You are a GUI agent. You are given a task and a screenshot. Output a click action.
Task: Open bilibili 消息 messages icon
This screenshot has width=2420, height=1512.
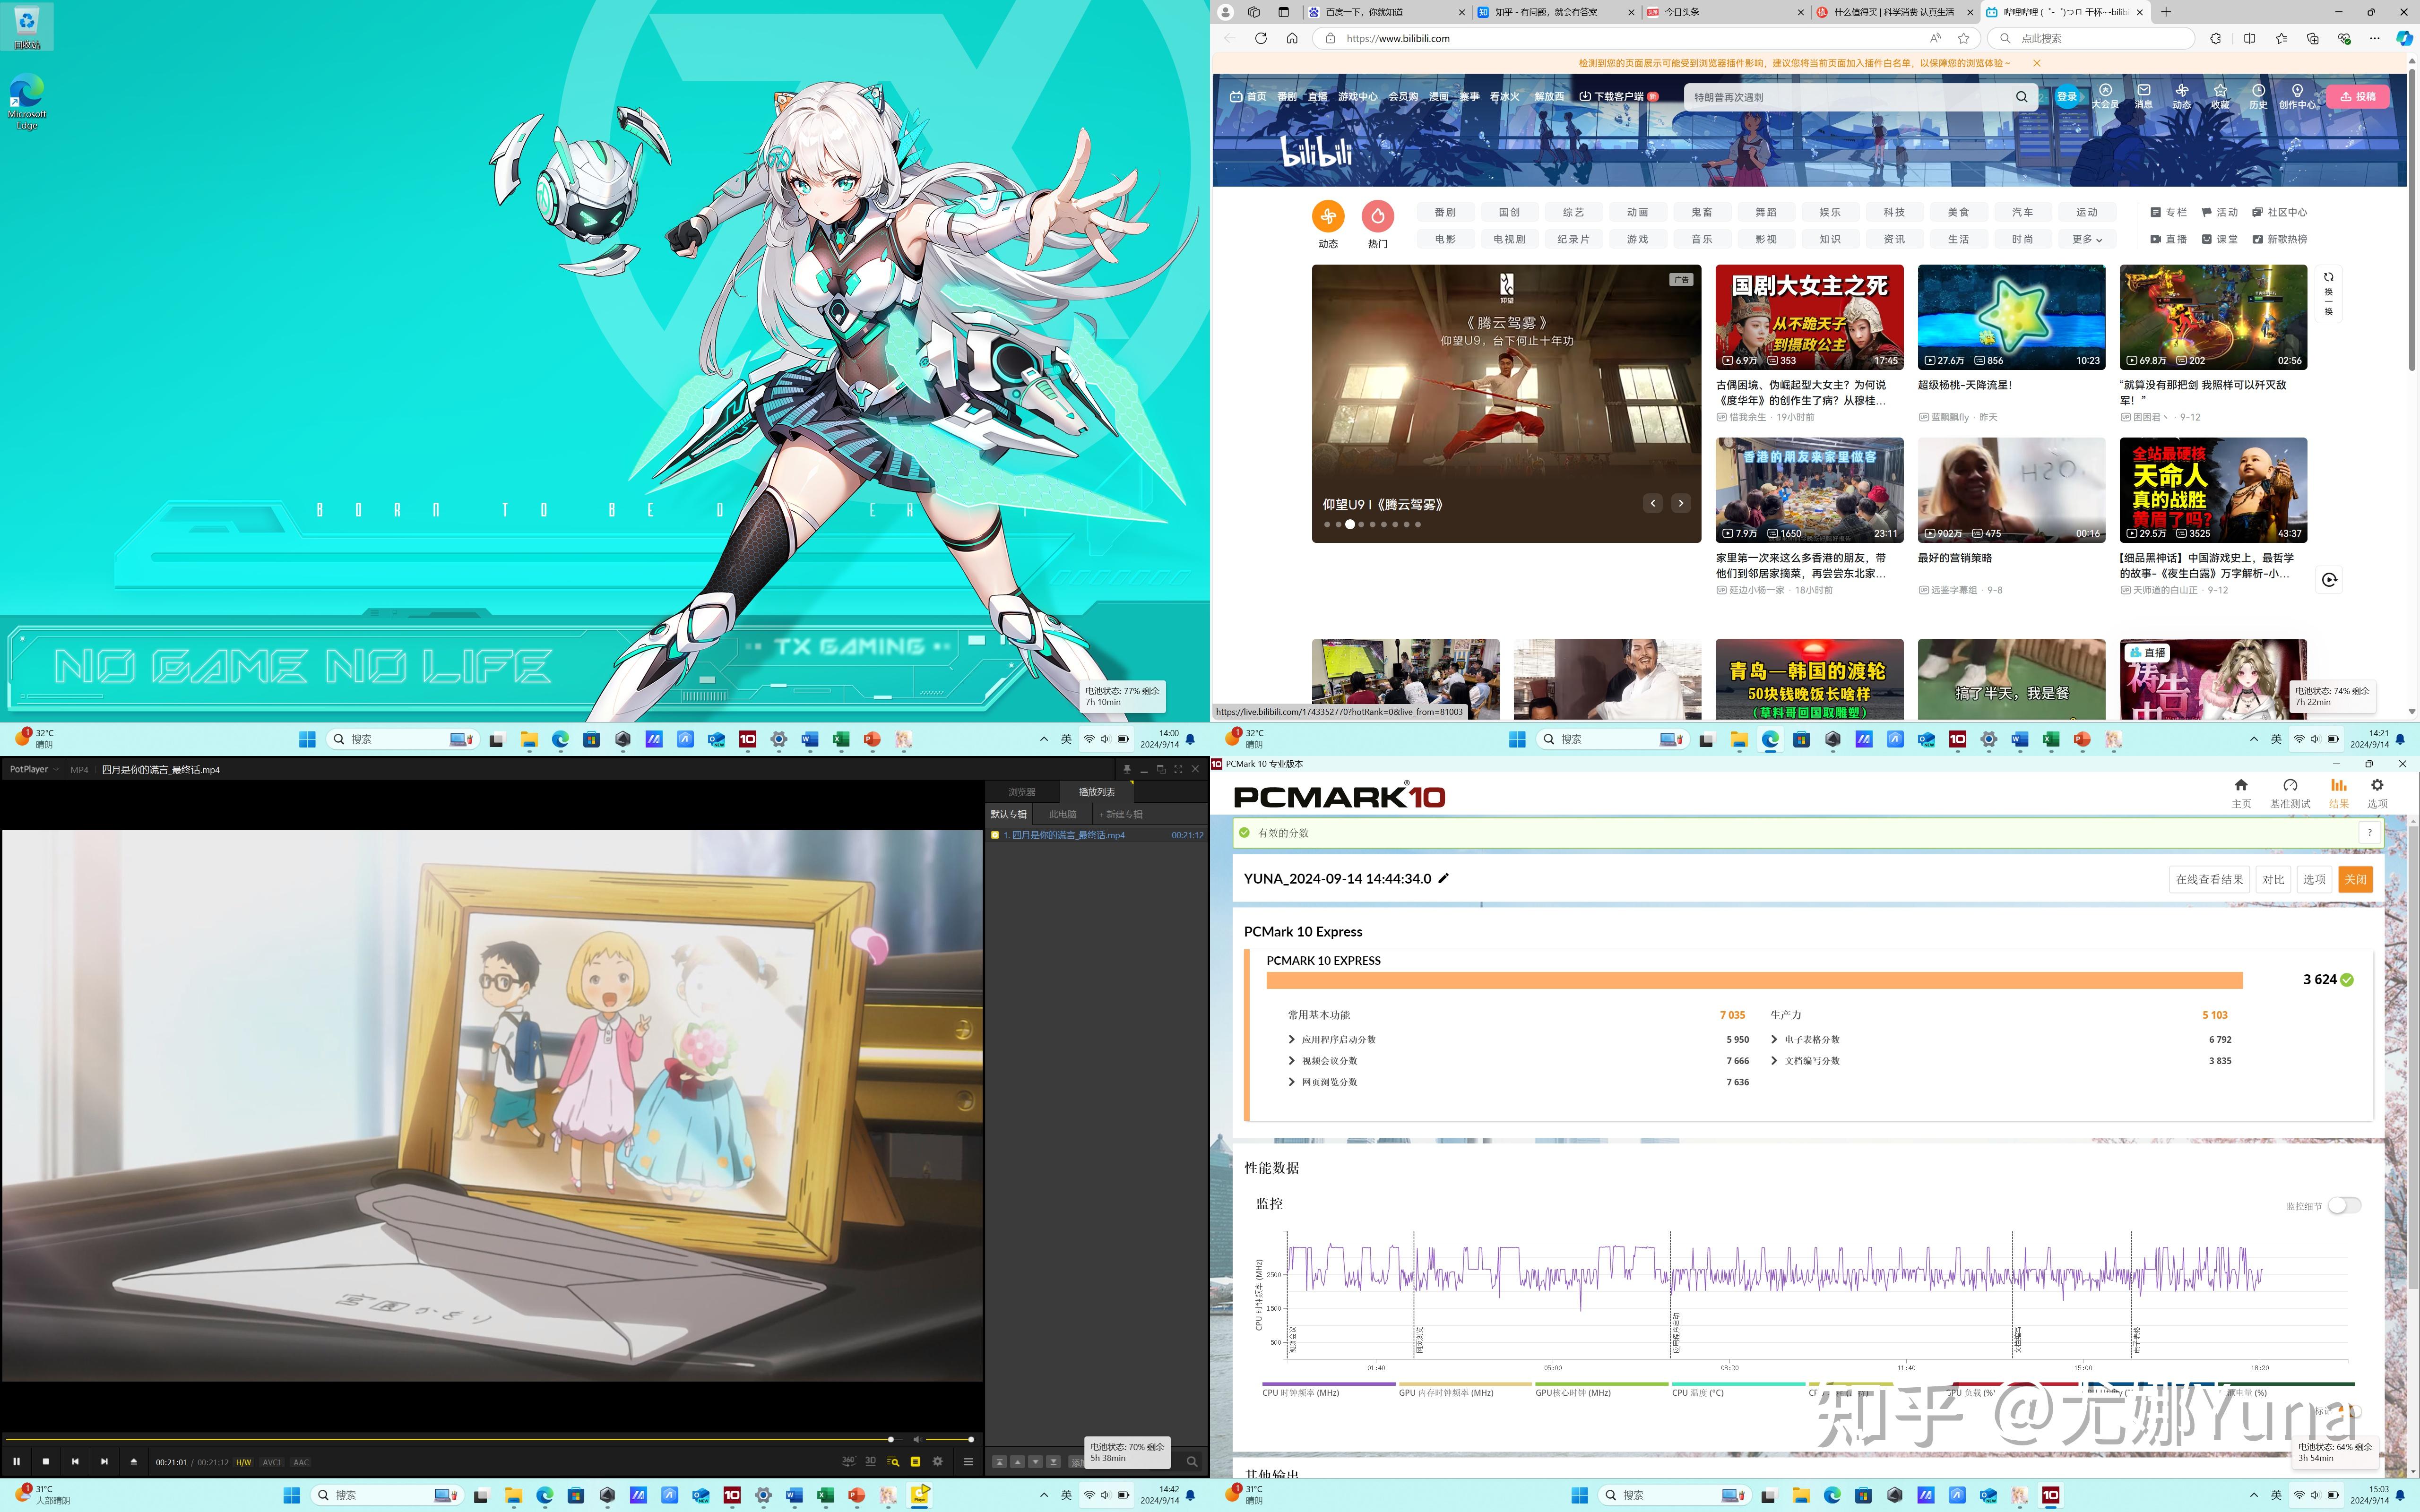2143,96
